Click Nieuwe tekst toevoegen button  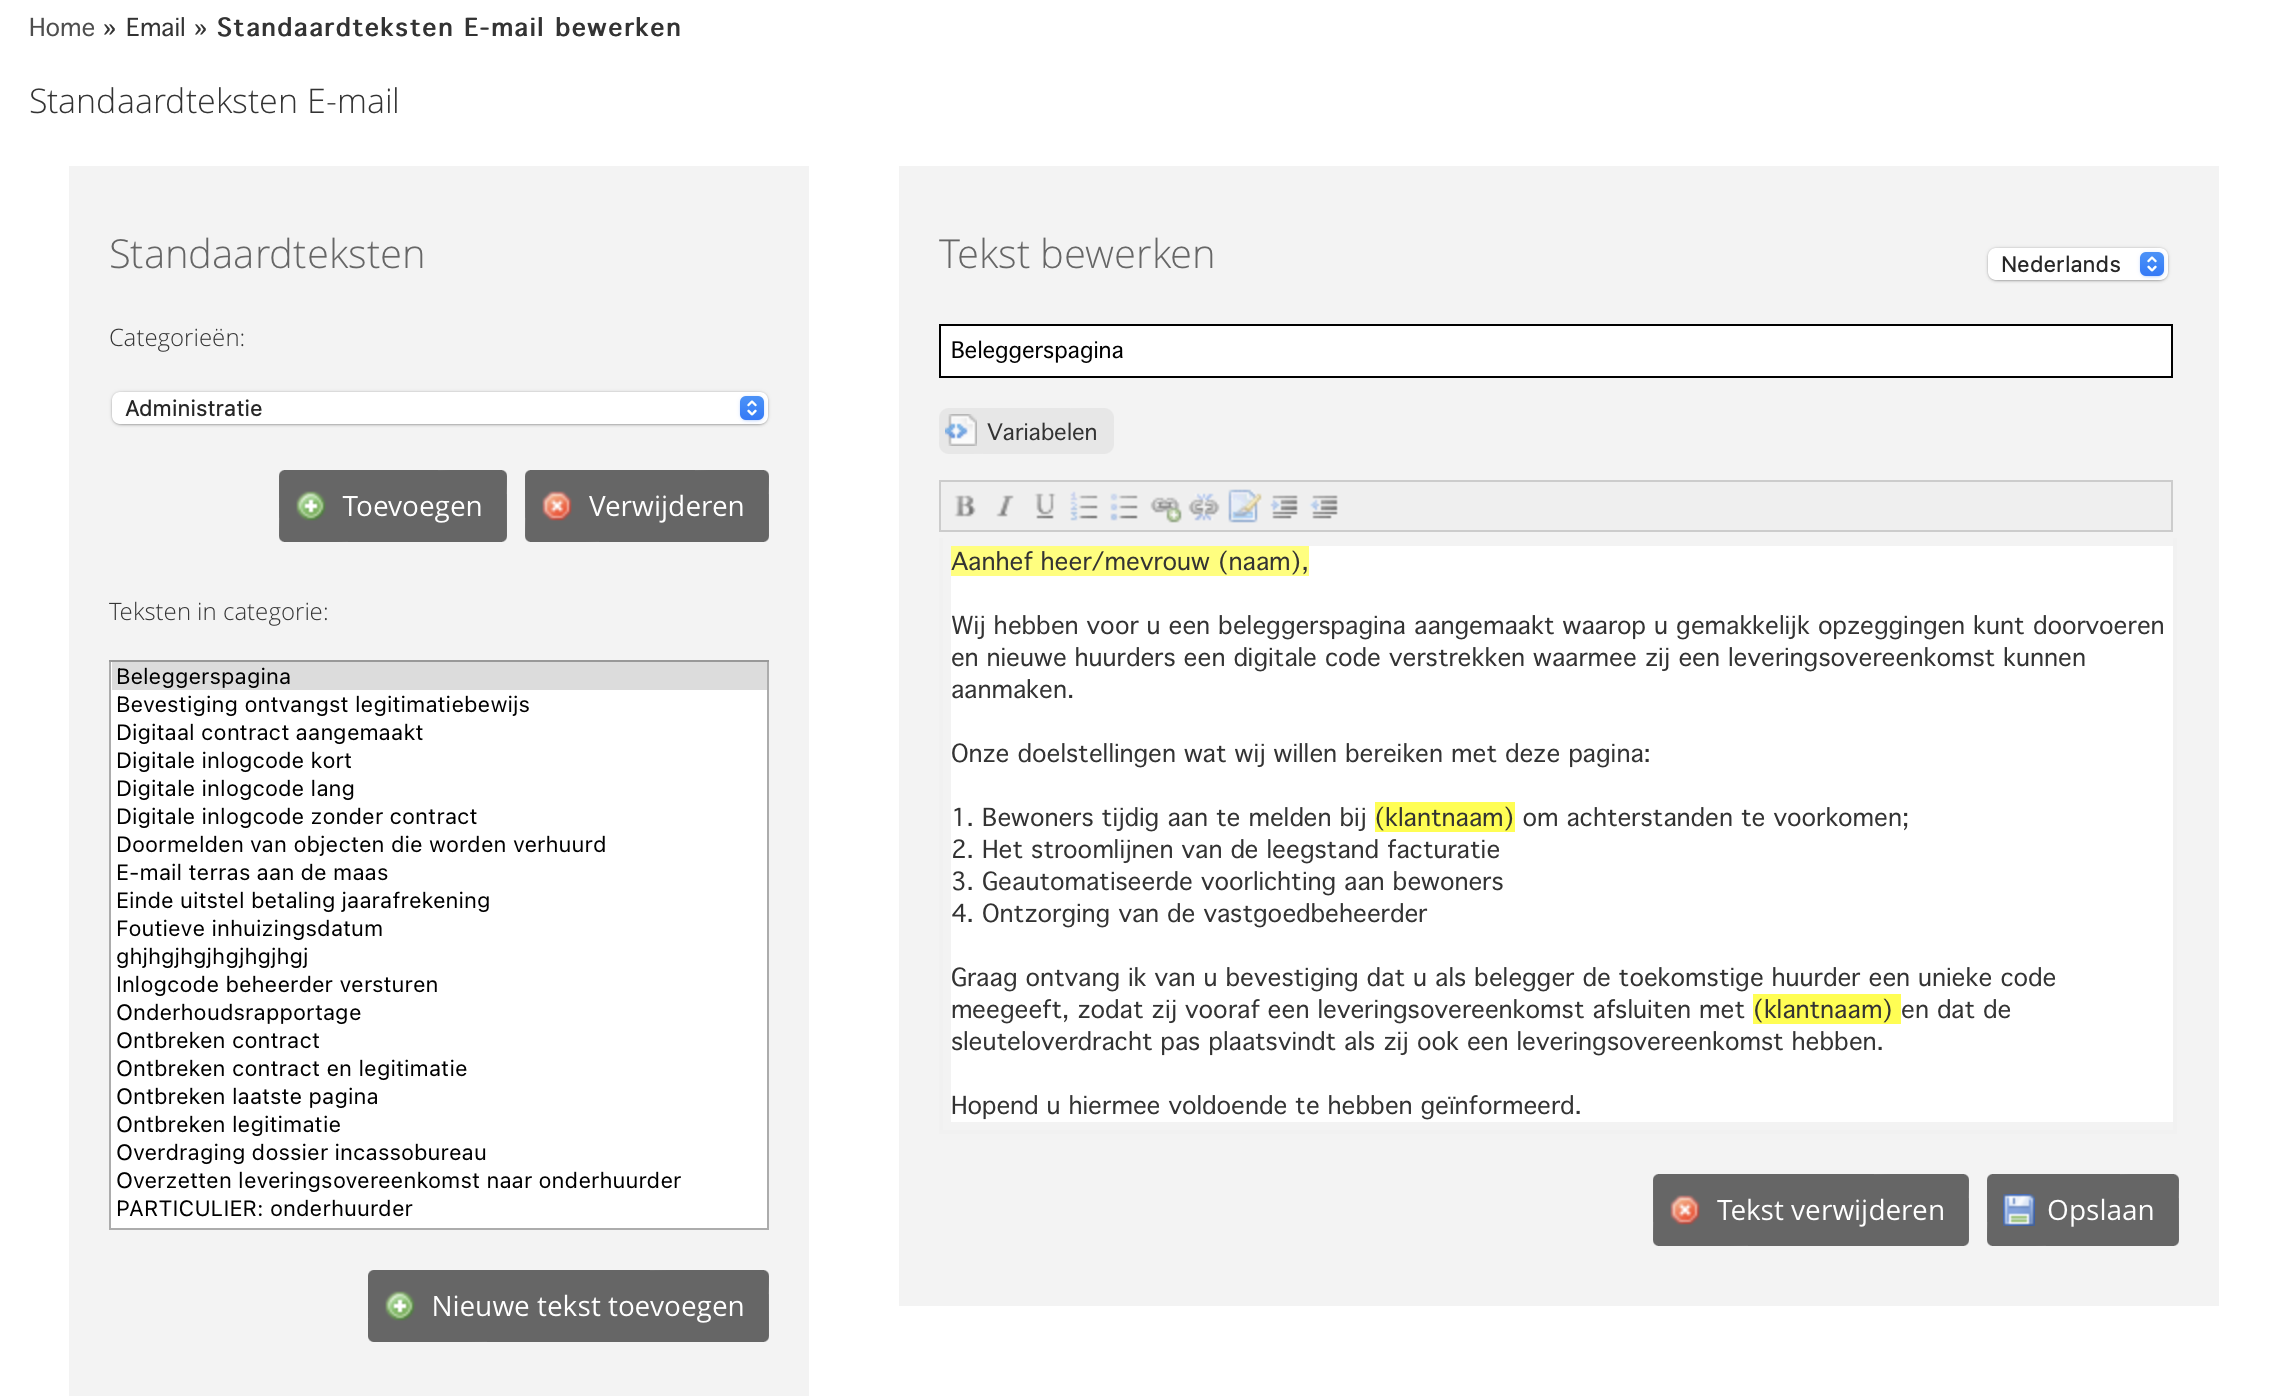(568, 1306)
